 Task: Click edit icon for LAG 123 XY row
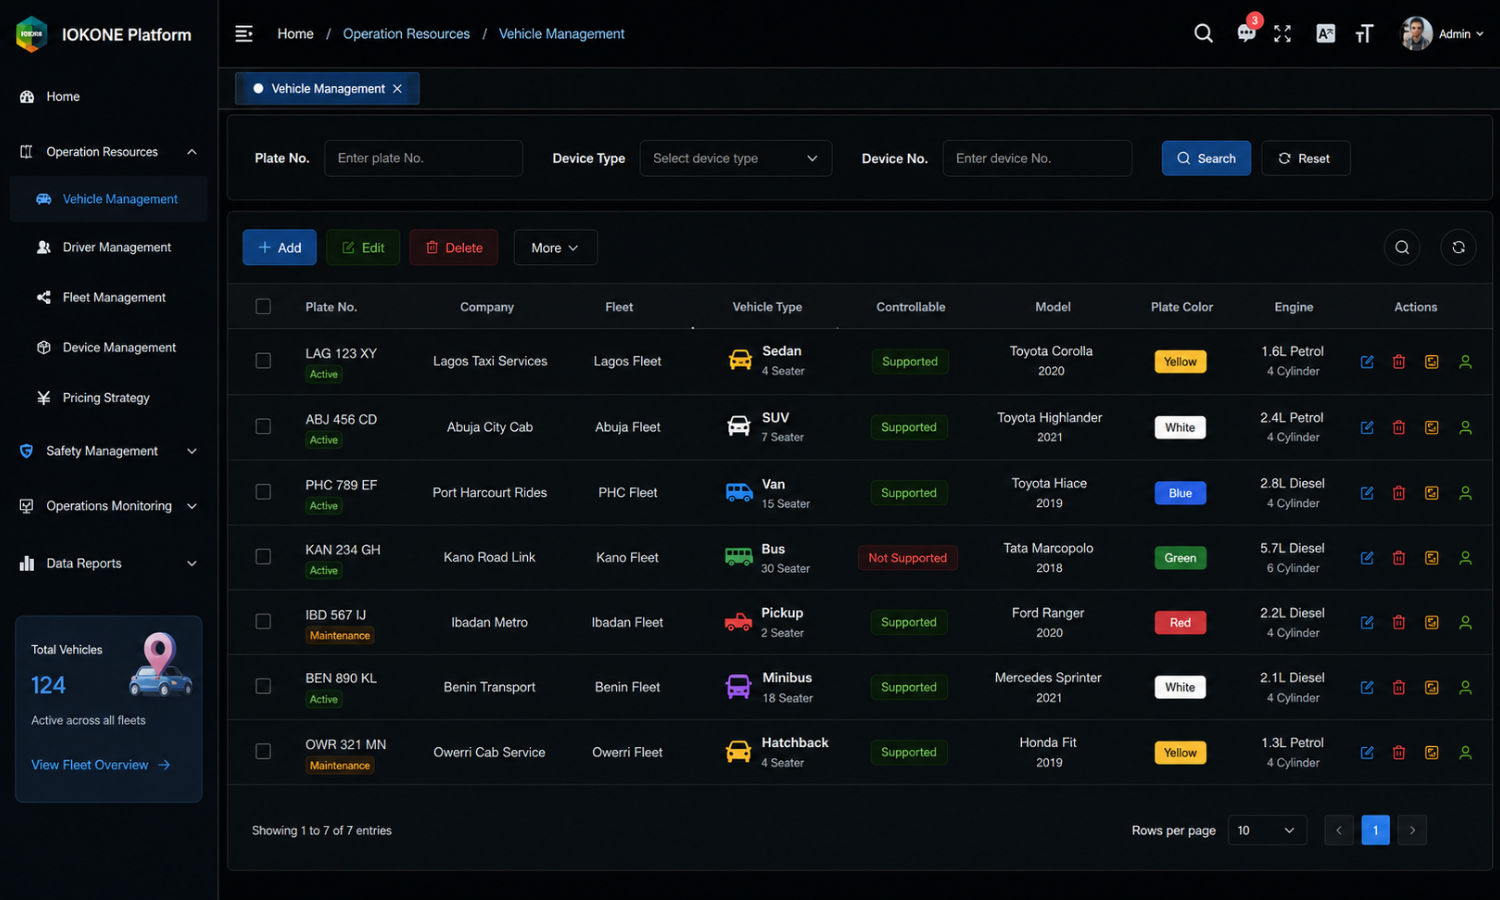click(x=1367, y=362)
